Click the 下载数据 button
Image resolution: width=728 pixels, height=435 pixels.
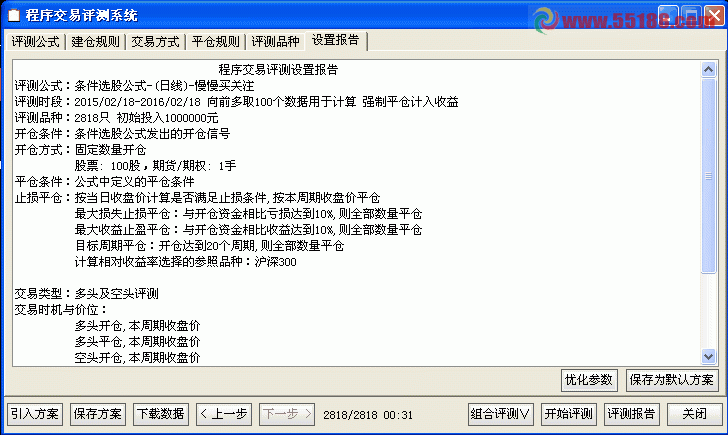pyautogui.click(x=161, y=414)
